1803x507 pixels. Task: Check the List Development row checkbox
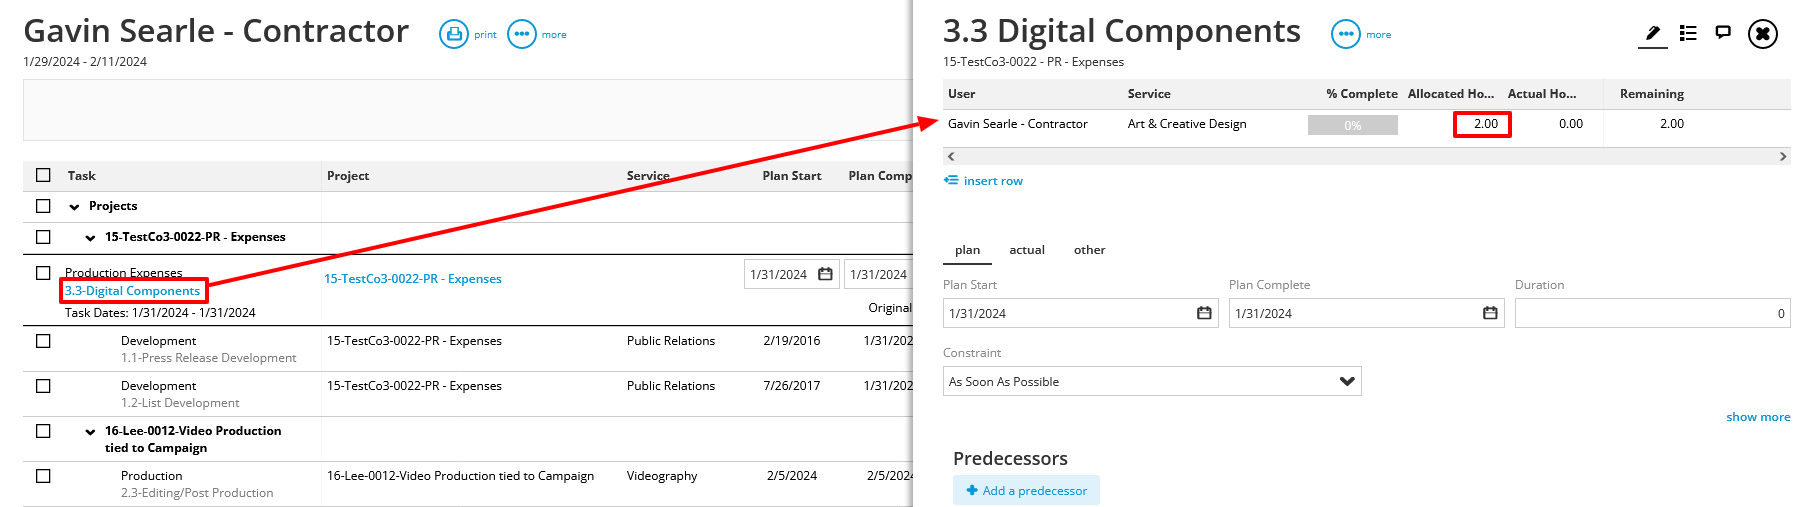pos(43,386)
